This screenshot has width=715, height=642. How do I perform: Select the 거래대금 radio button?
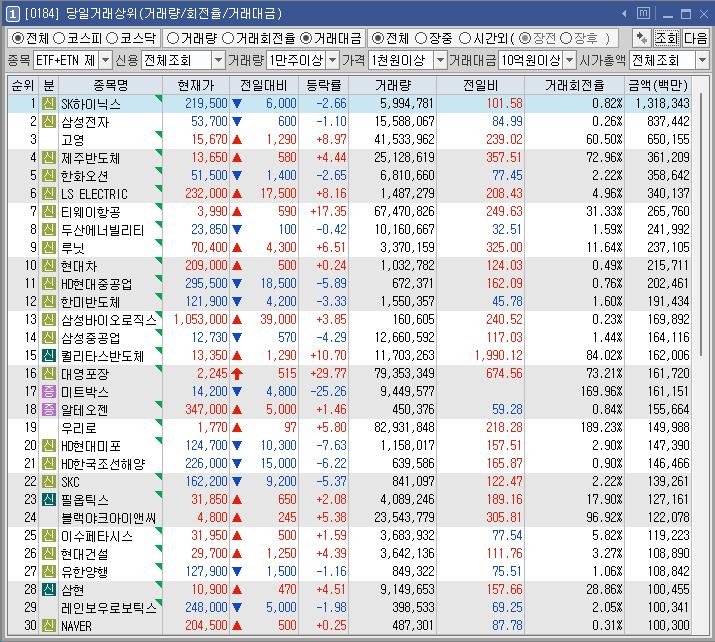pos(306,38)
